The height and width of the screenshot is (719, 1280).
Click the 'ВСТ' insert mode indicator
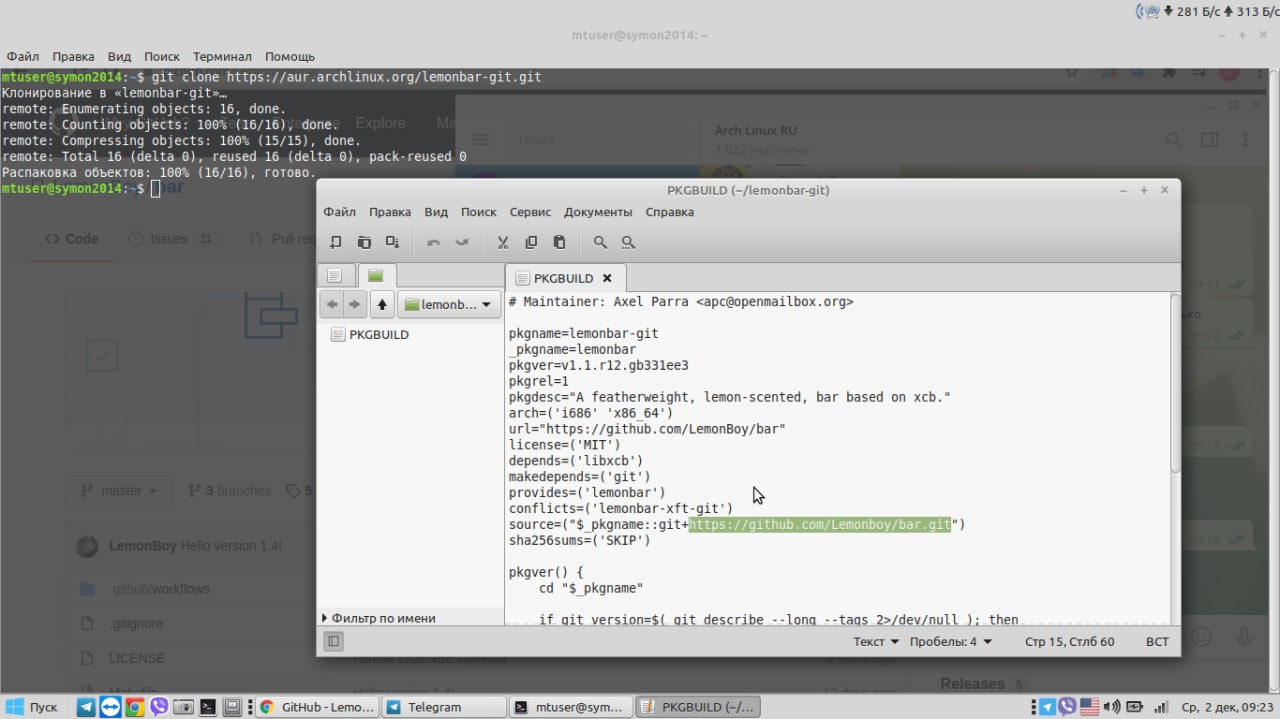click(x=1157, y=642)
